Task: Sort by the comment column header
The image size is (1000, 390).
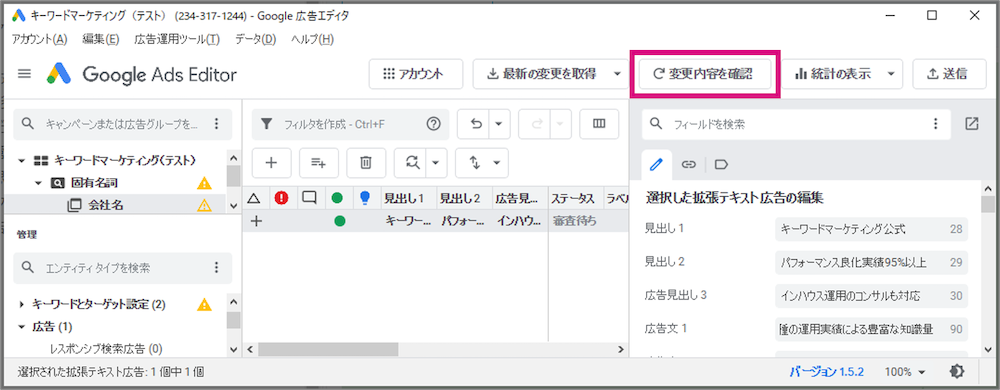Action: point(310,198)
